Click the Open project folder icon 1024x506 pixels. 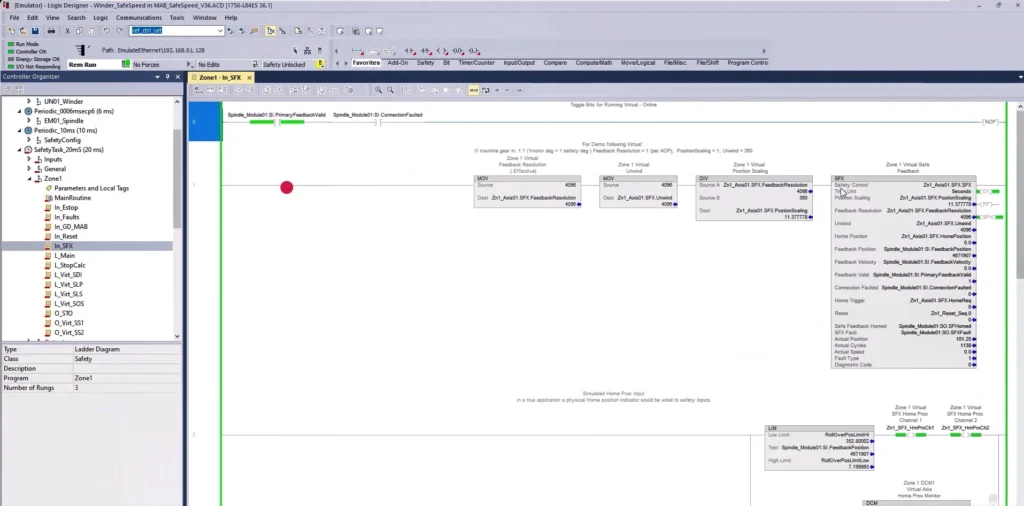pyautogui.click(x=23, y=31)
